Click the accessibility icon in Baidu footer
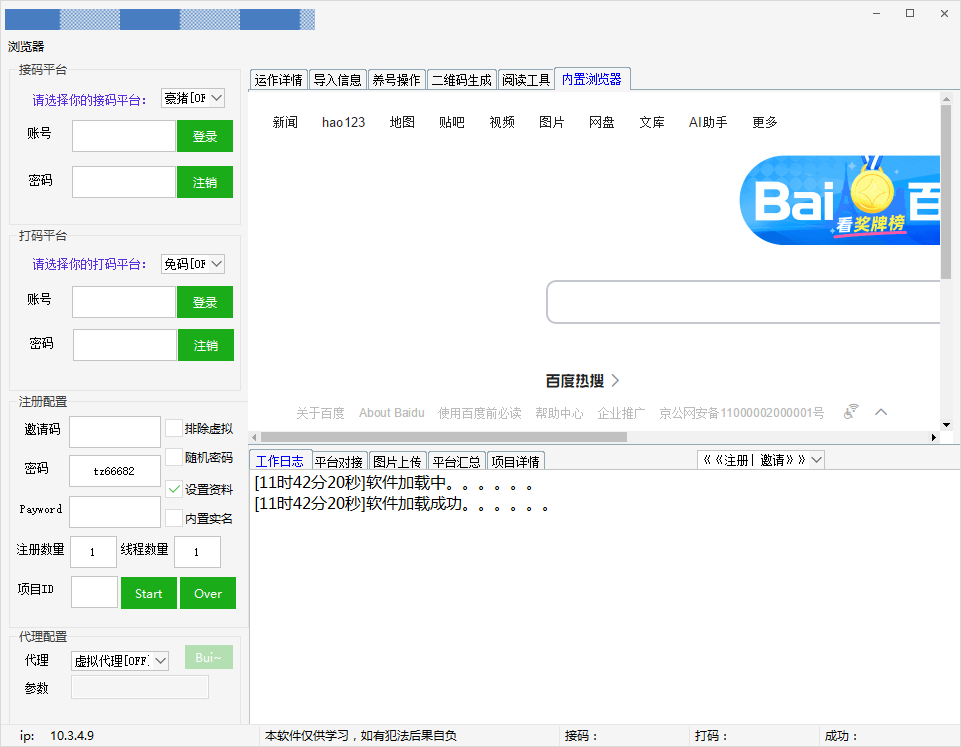The width and height of the screenshot is (961, 747). (x=849, y=410)
